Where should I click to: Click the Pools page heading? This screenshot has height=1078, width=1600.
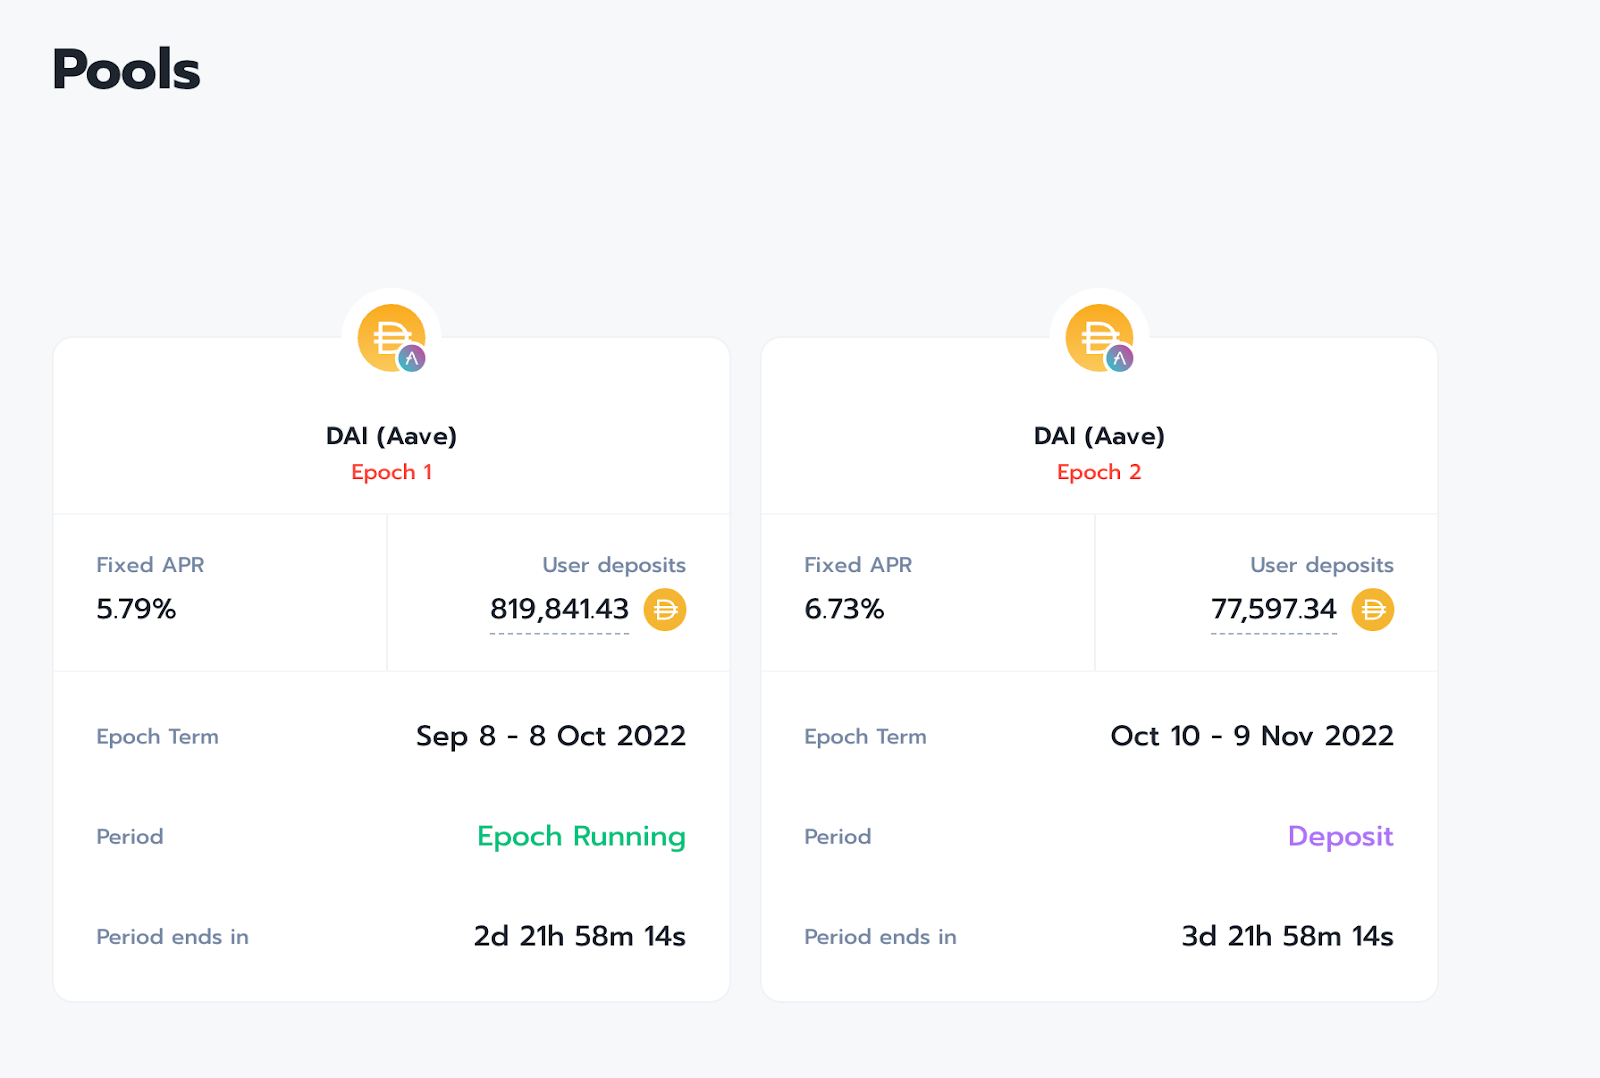[126, 69]
